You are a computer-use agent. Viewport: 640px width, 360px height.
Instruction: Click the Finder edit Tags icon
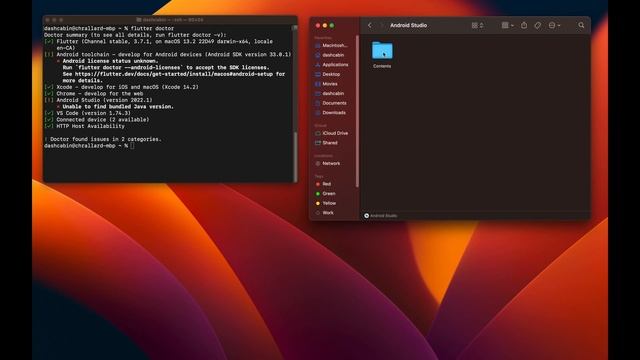pyautogui.click(x=538, y=25)
